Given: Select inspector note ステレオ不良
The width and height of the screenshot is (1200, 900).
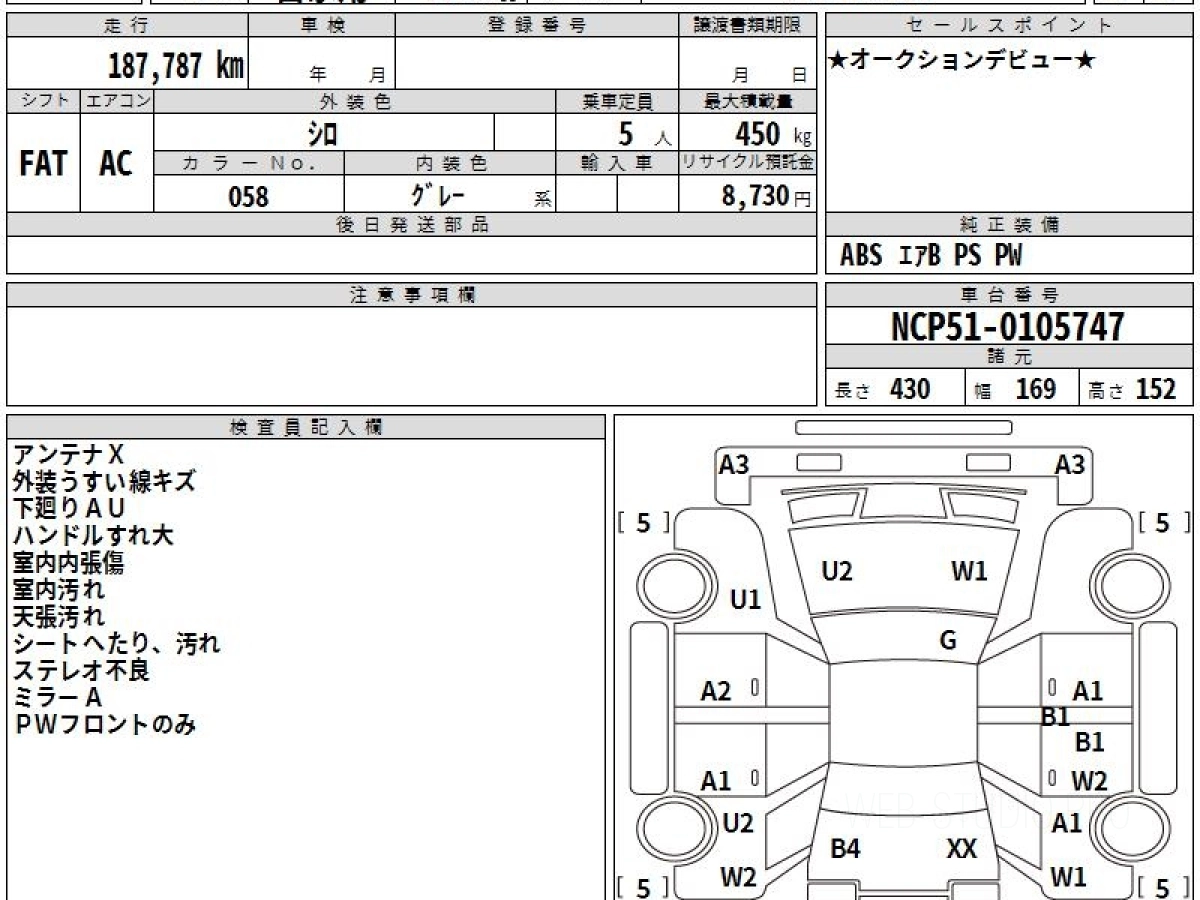Looking at the screenshot, I should [x=81, y=671].
